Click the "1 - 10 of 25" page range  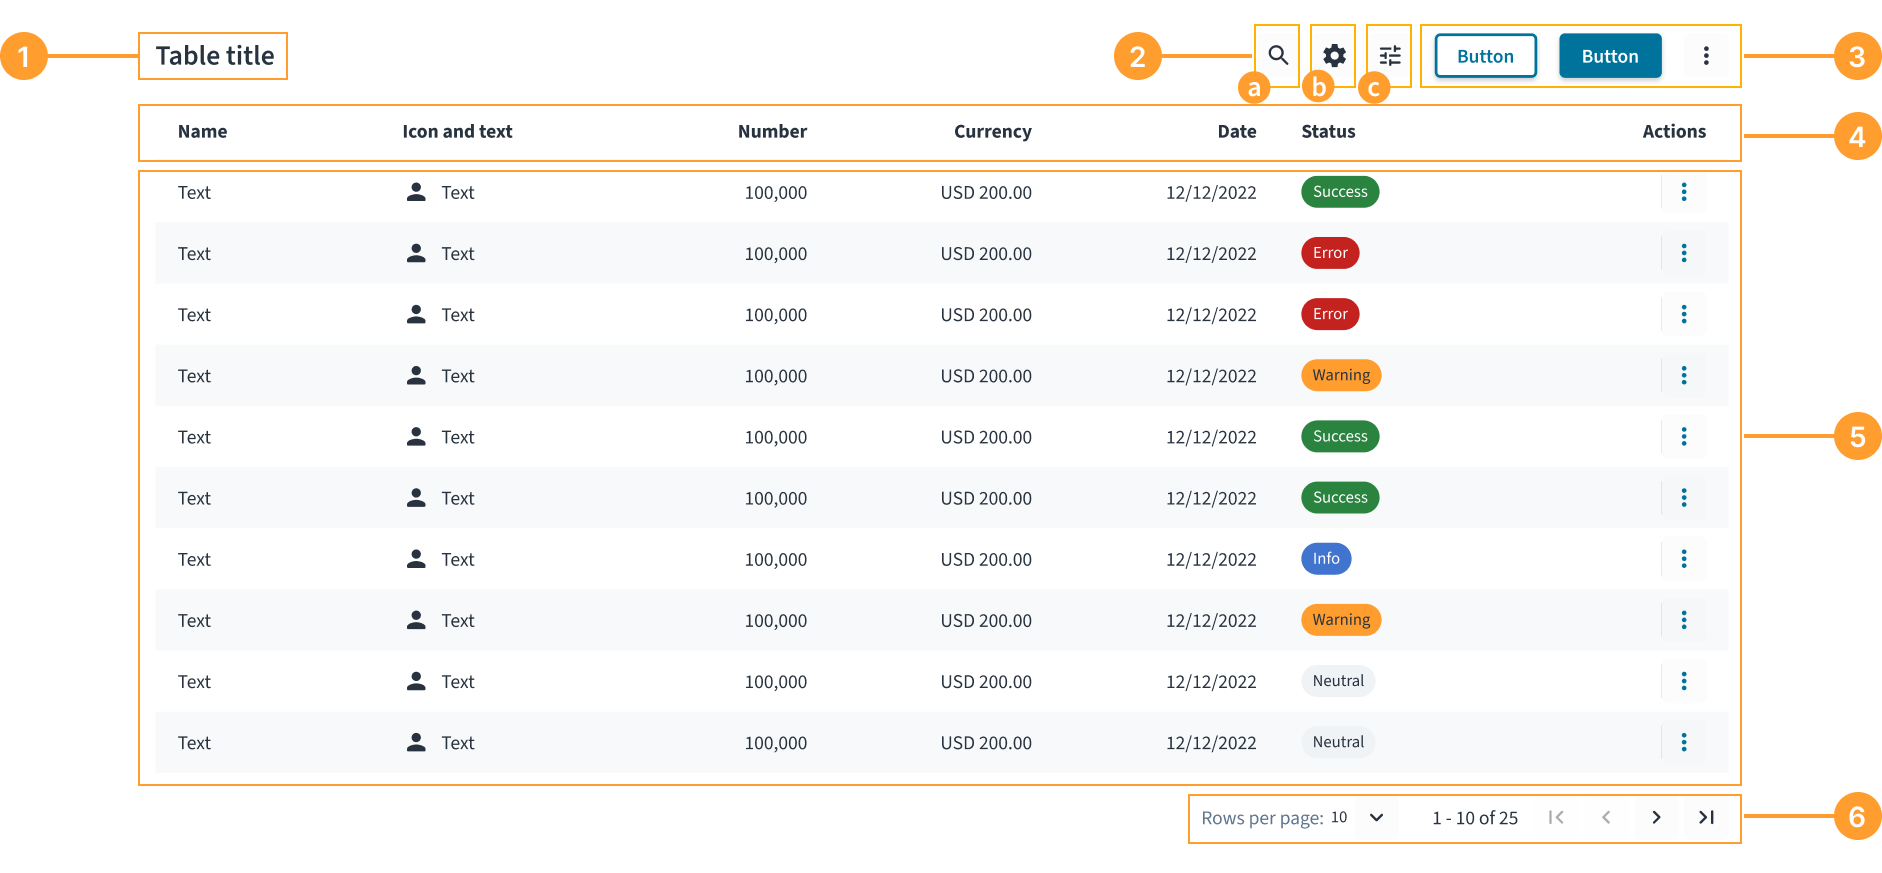click(x=1475, y=818)
